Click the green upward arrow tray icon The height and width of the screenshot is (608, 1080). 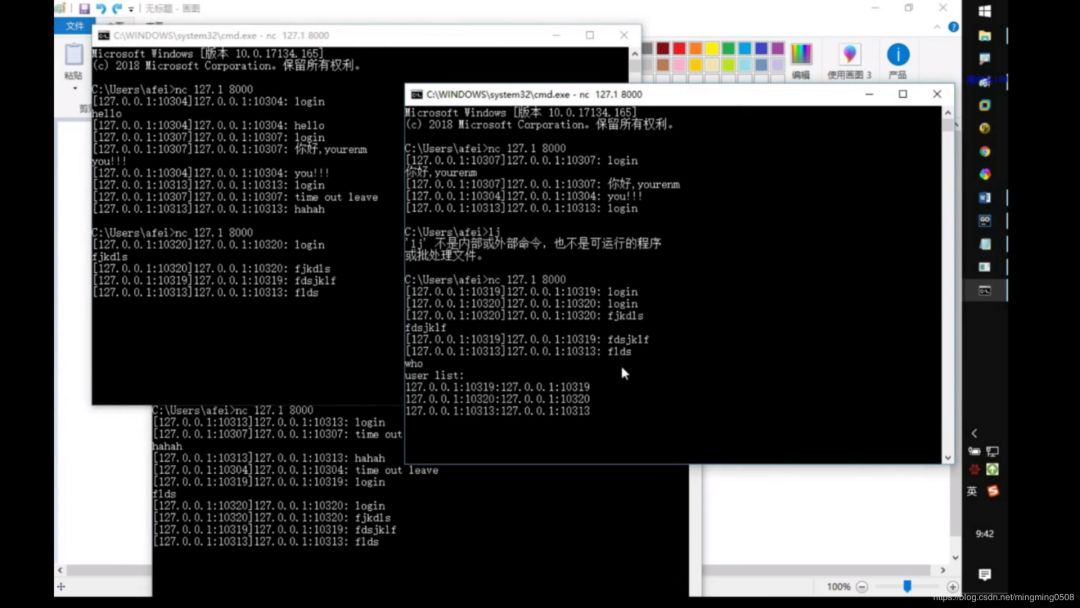[993, 470]
